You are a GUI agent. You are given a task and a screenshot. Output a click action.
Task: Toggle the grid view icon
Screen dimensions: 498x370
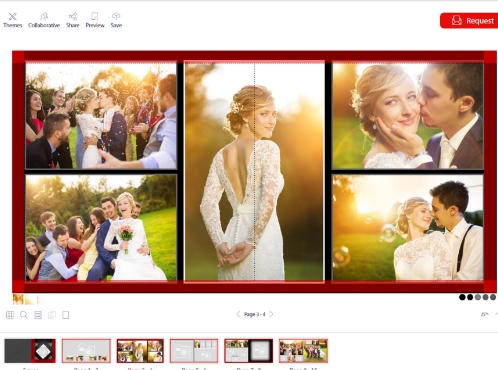point(10,315)
